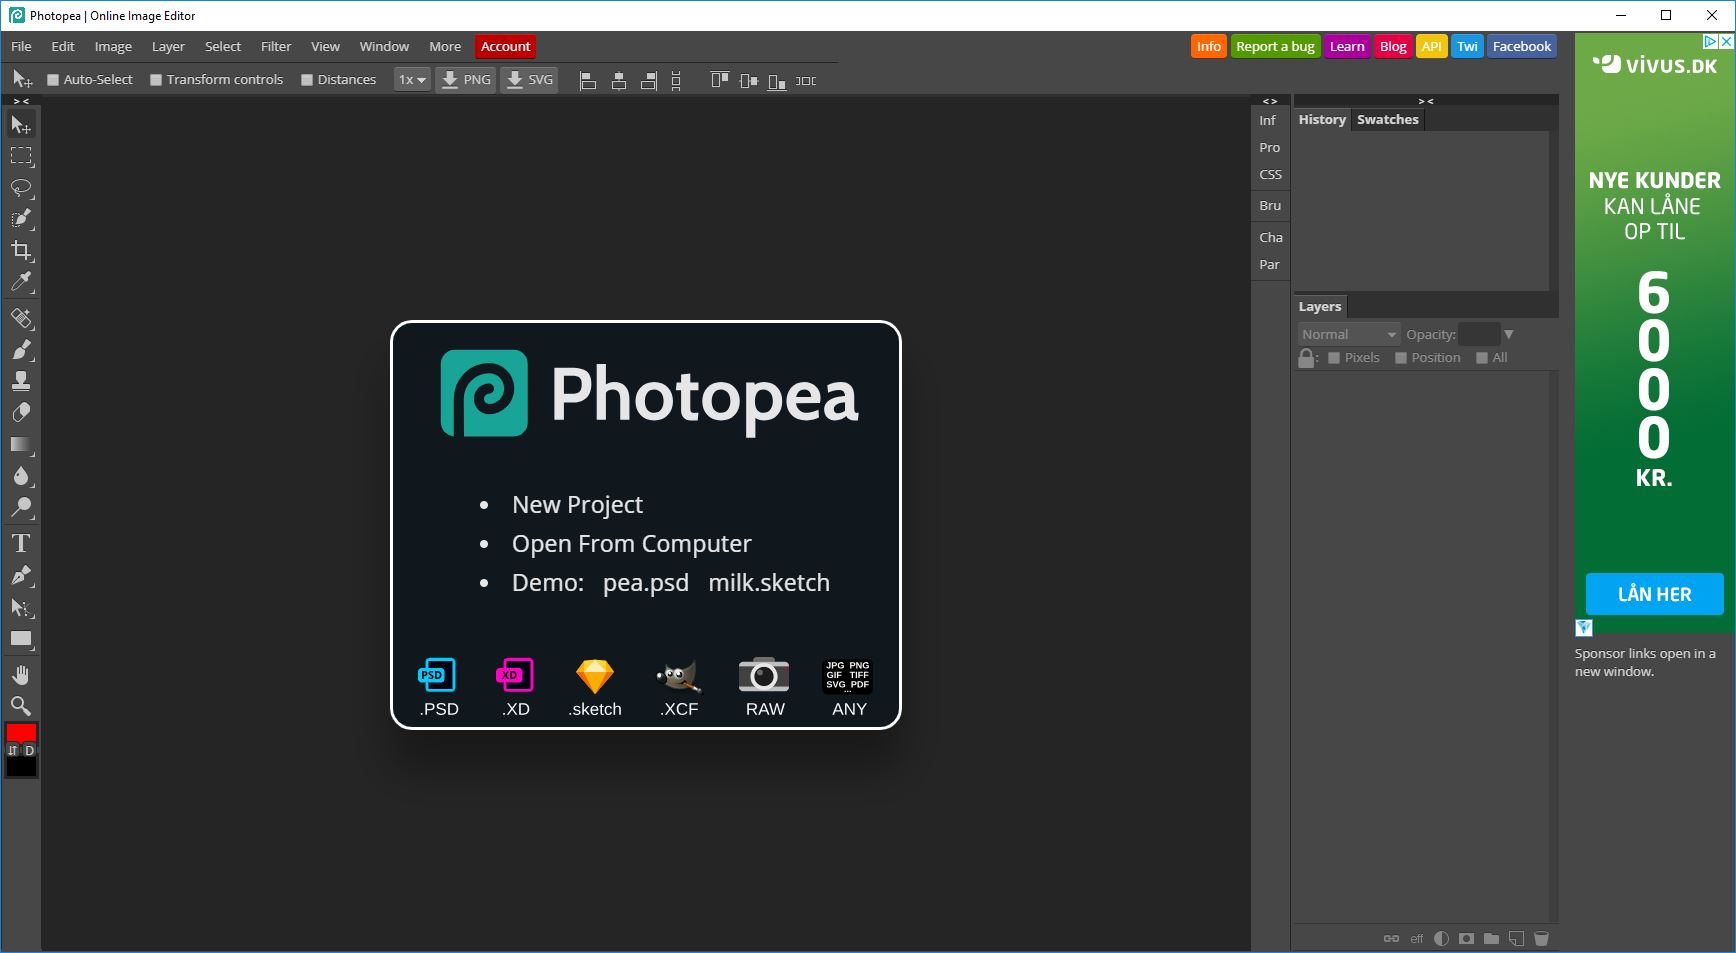The image size is (1736, 953).
Task: Click the SVG quick export button
Action: coord(529,80)
